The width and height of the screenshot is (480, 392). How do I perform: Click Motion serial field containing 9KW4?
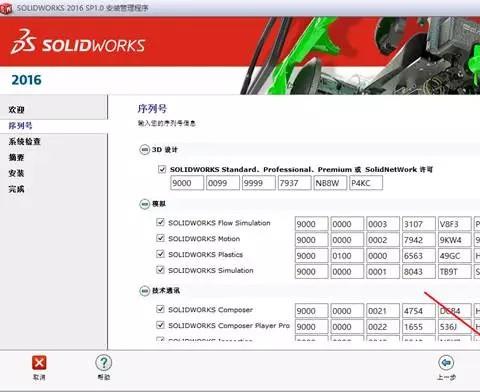tap(455, 240)
